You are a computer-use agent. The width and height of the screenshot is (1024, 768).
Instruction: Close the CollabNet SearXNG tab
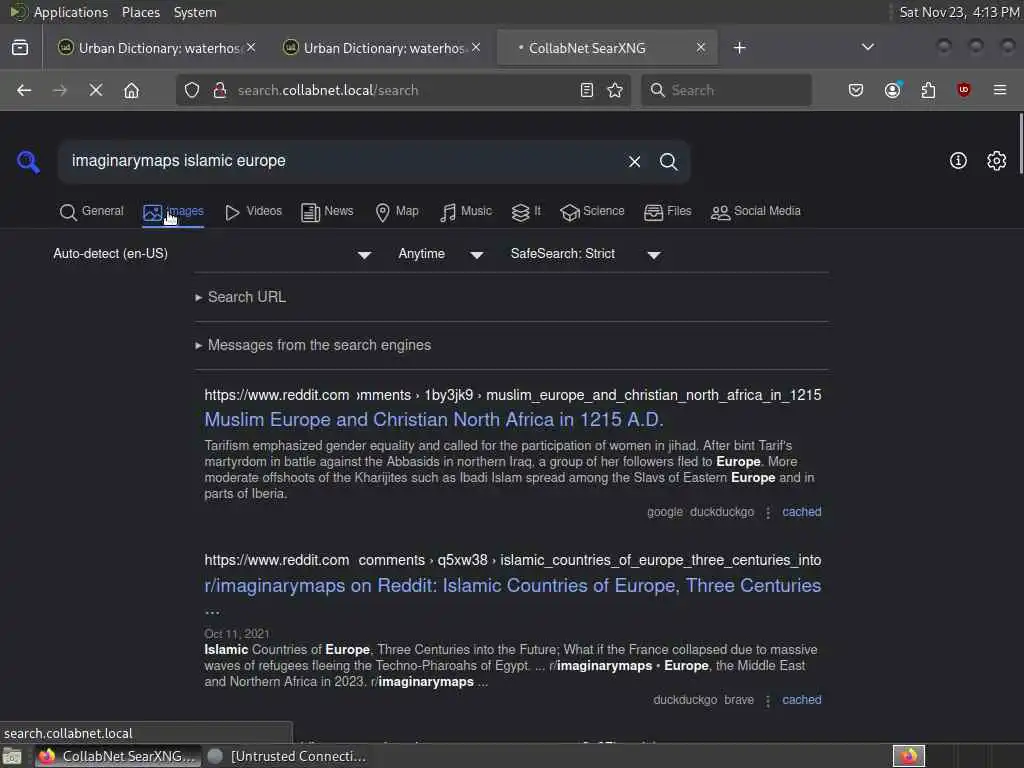coord(700,48)
